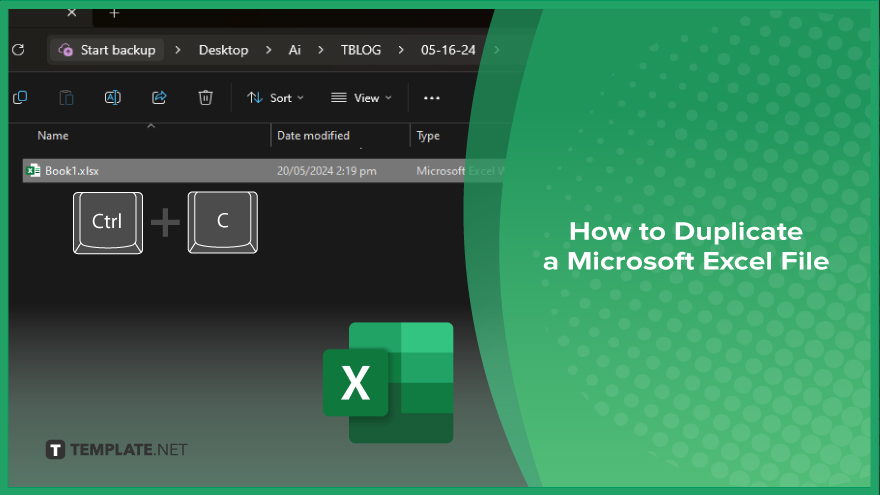Navigate to Desktop in the breadcrumb
The height and width of the screenshot is (495, 880).
223,50
